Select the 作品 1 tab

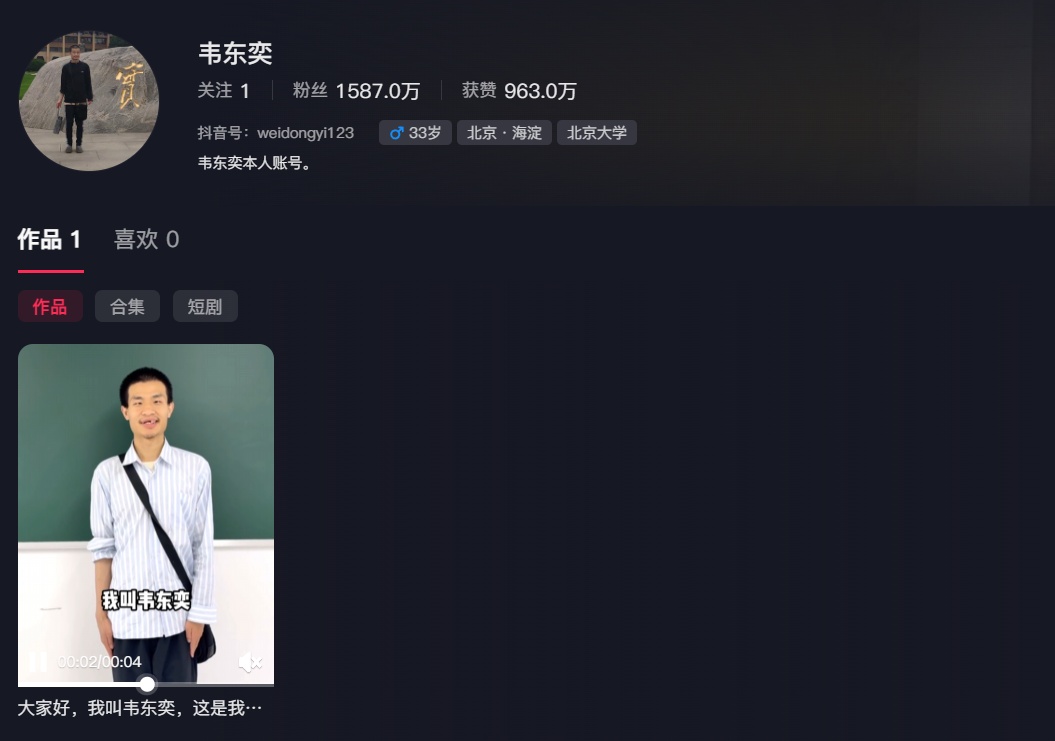pyautogui.click(x=50, y=240)
